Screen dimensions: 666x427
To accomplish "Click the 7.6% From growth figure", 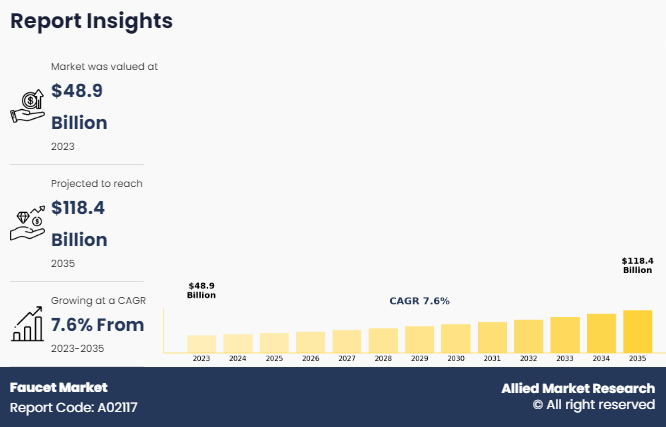I will point(98,325).
